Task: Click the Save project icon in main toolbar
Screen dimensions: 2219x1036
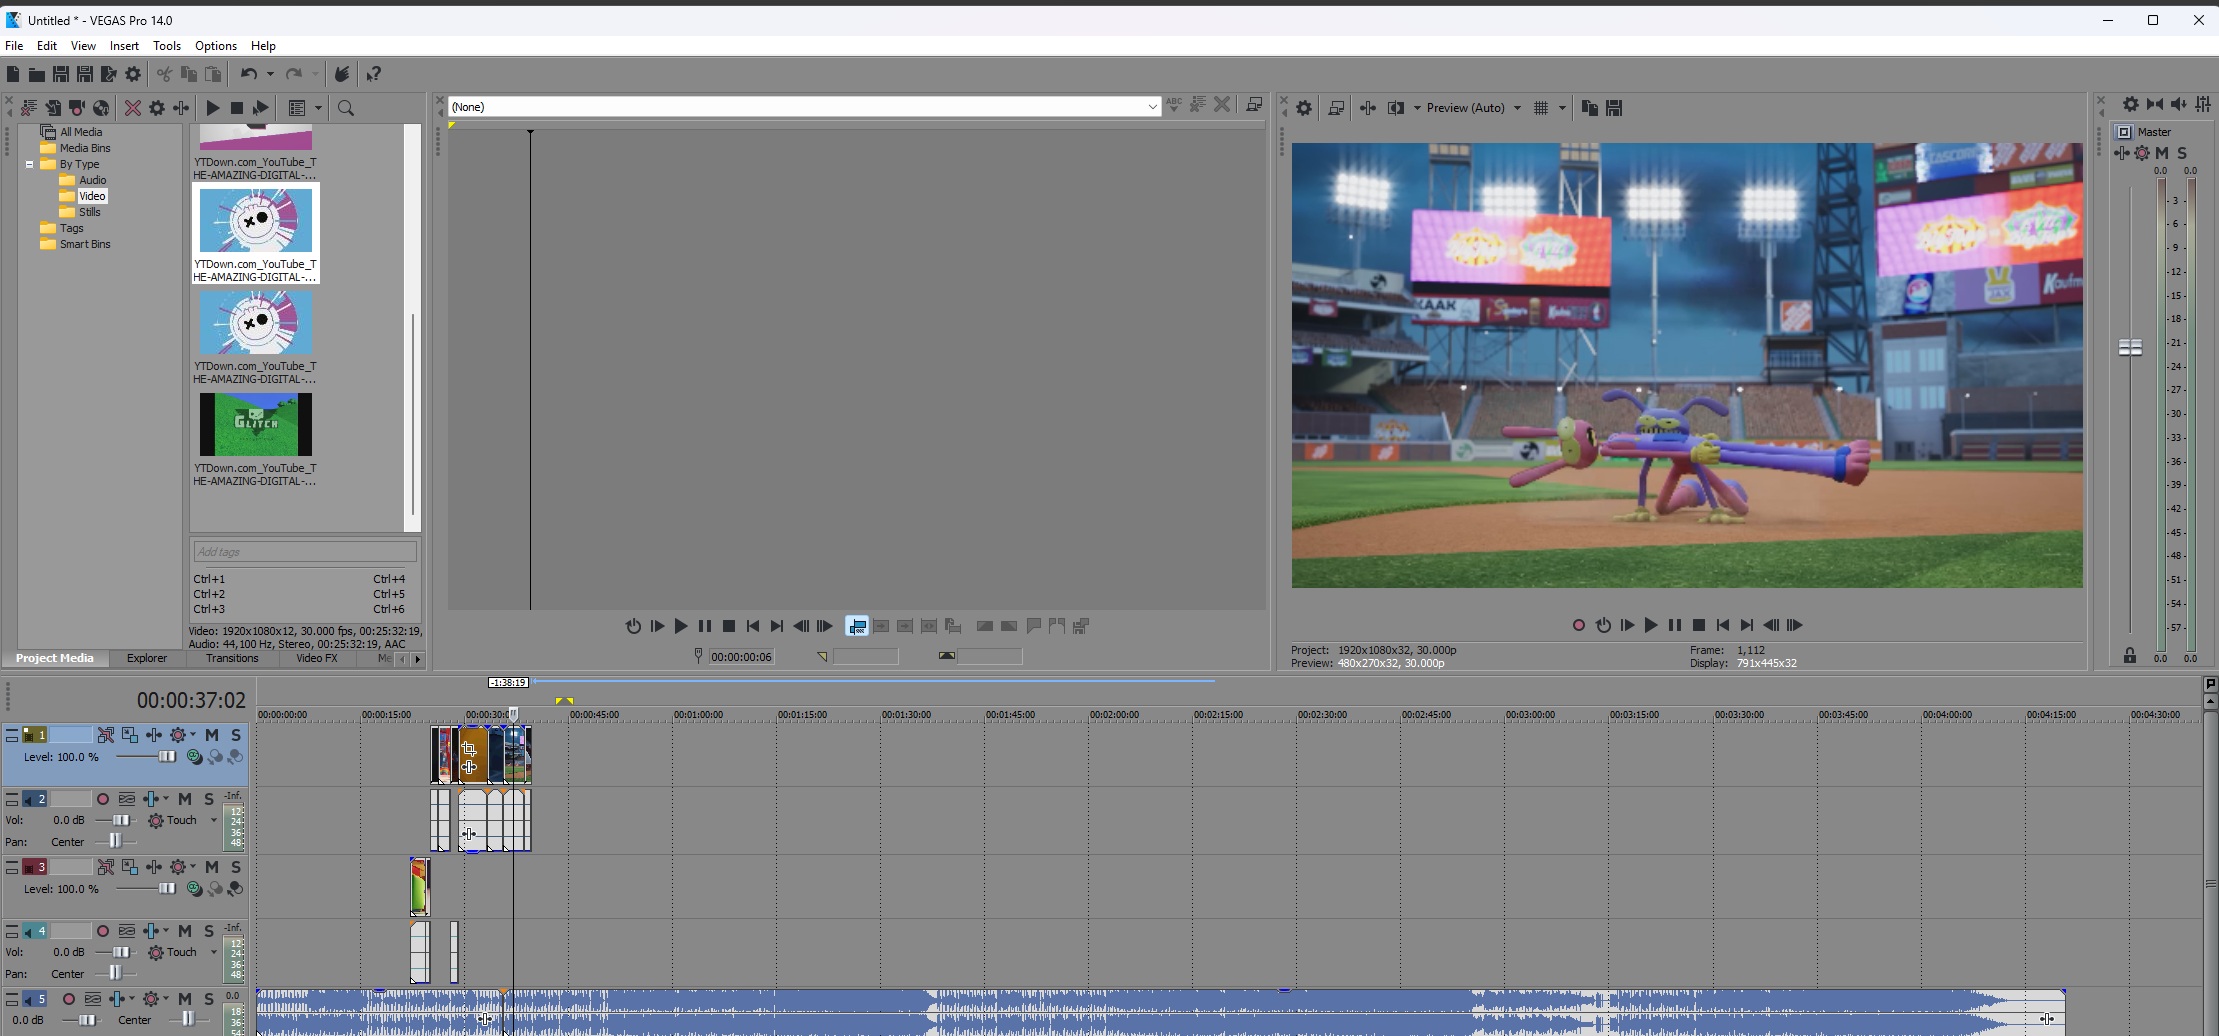Action: click(61, 74)
